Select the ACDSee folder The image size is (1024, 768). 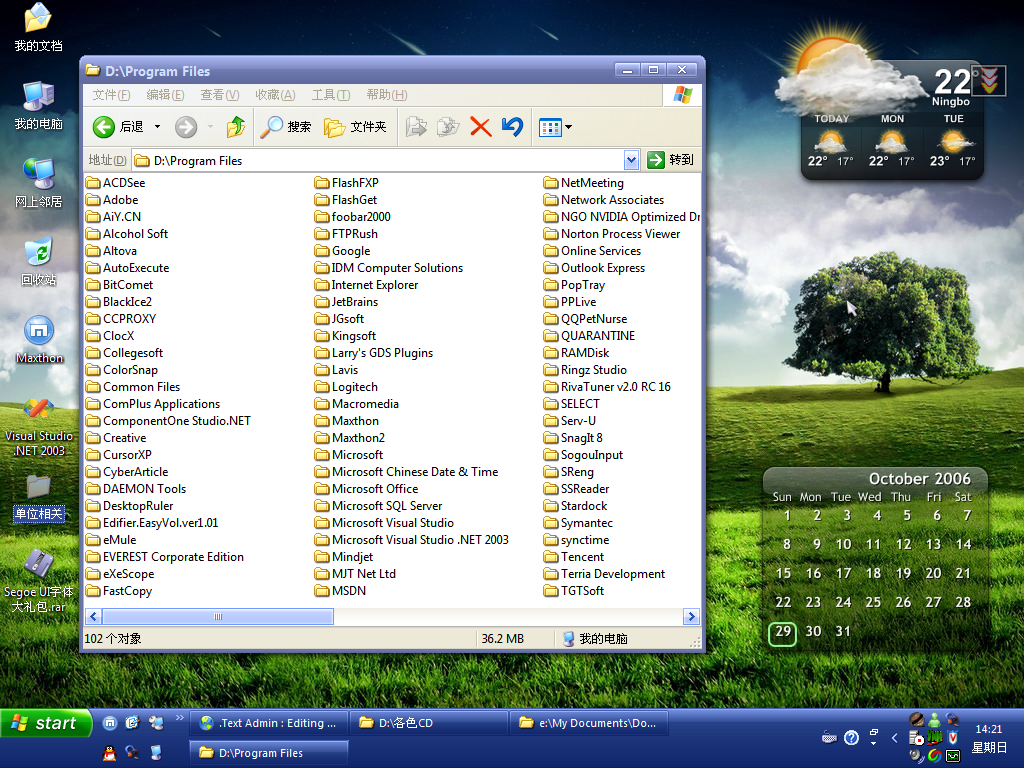[116, 183]
